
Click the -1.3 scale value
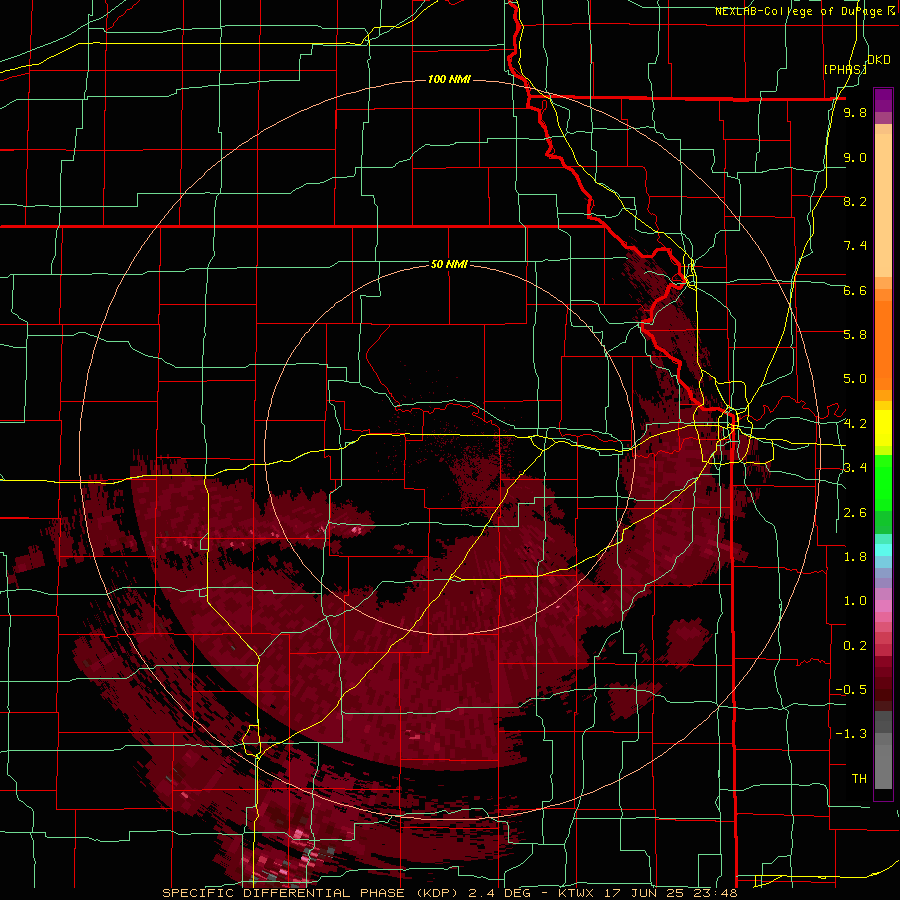(x=851, y=735)
